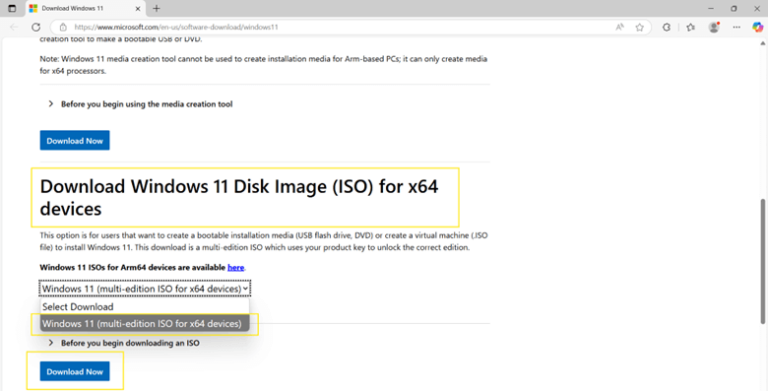The width and height of the screenshot is (768, 391).
Task: Grab the page vertical scrollbar thumb
Action: pos(762,261)
